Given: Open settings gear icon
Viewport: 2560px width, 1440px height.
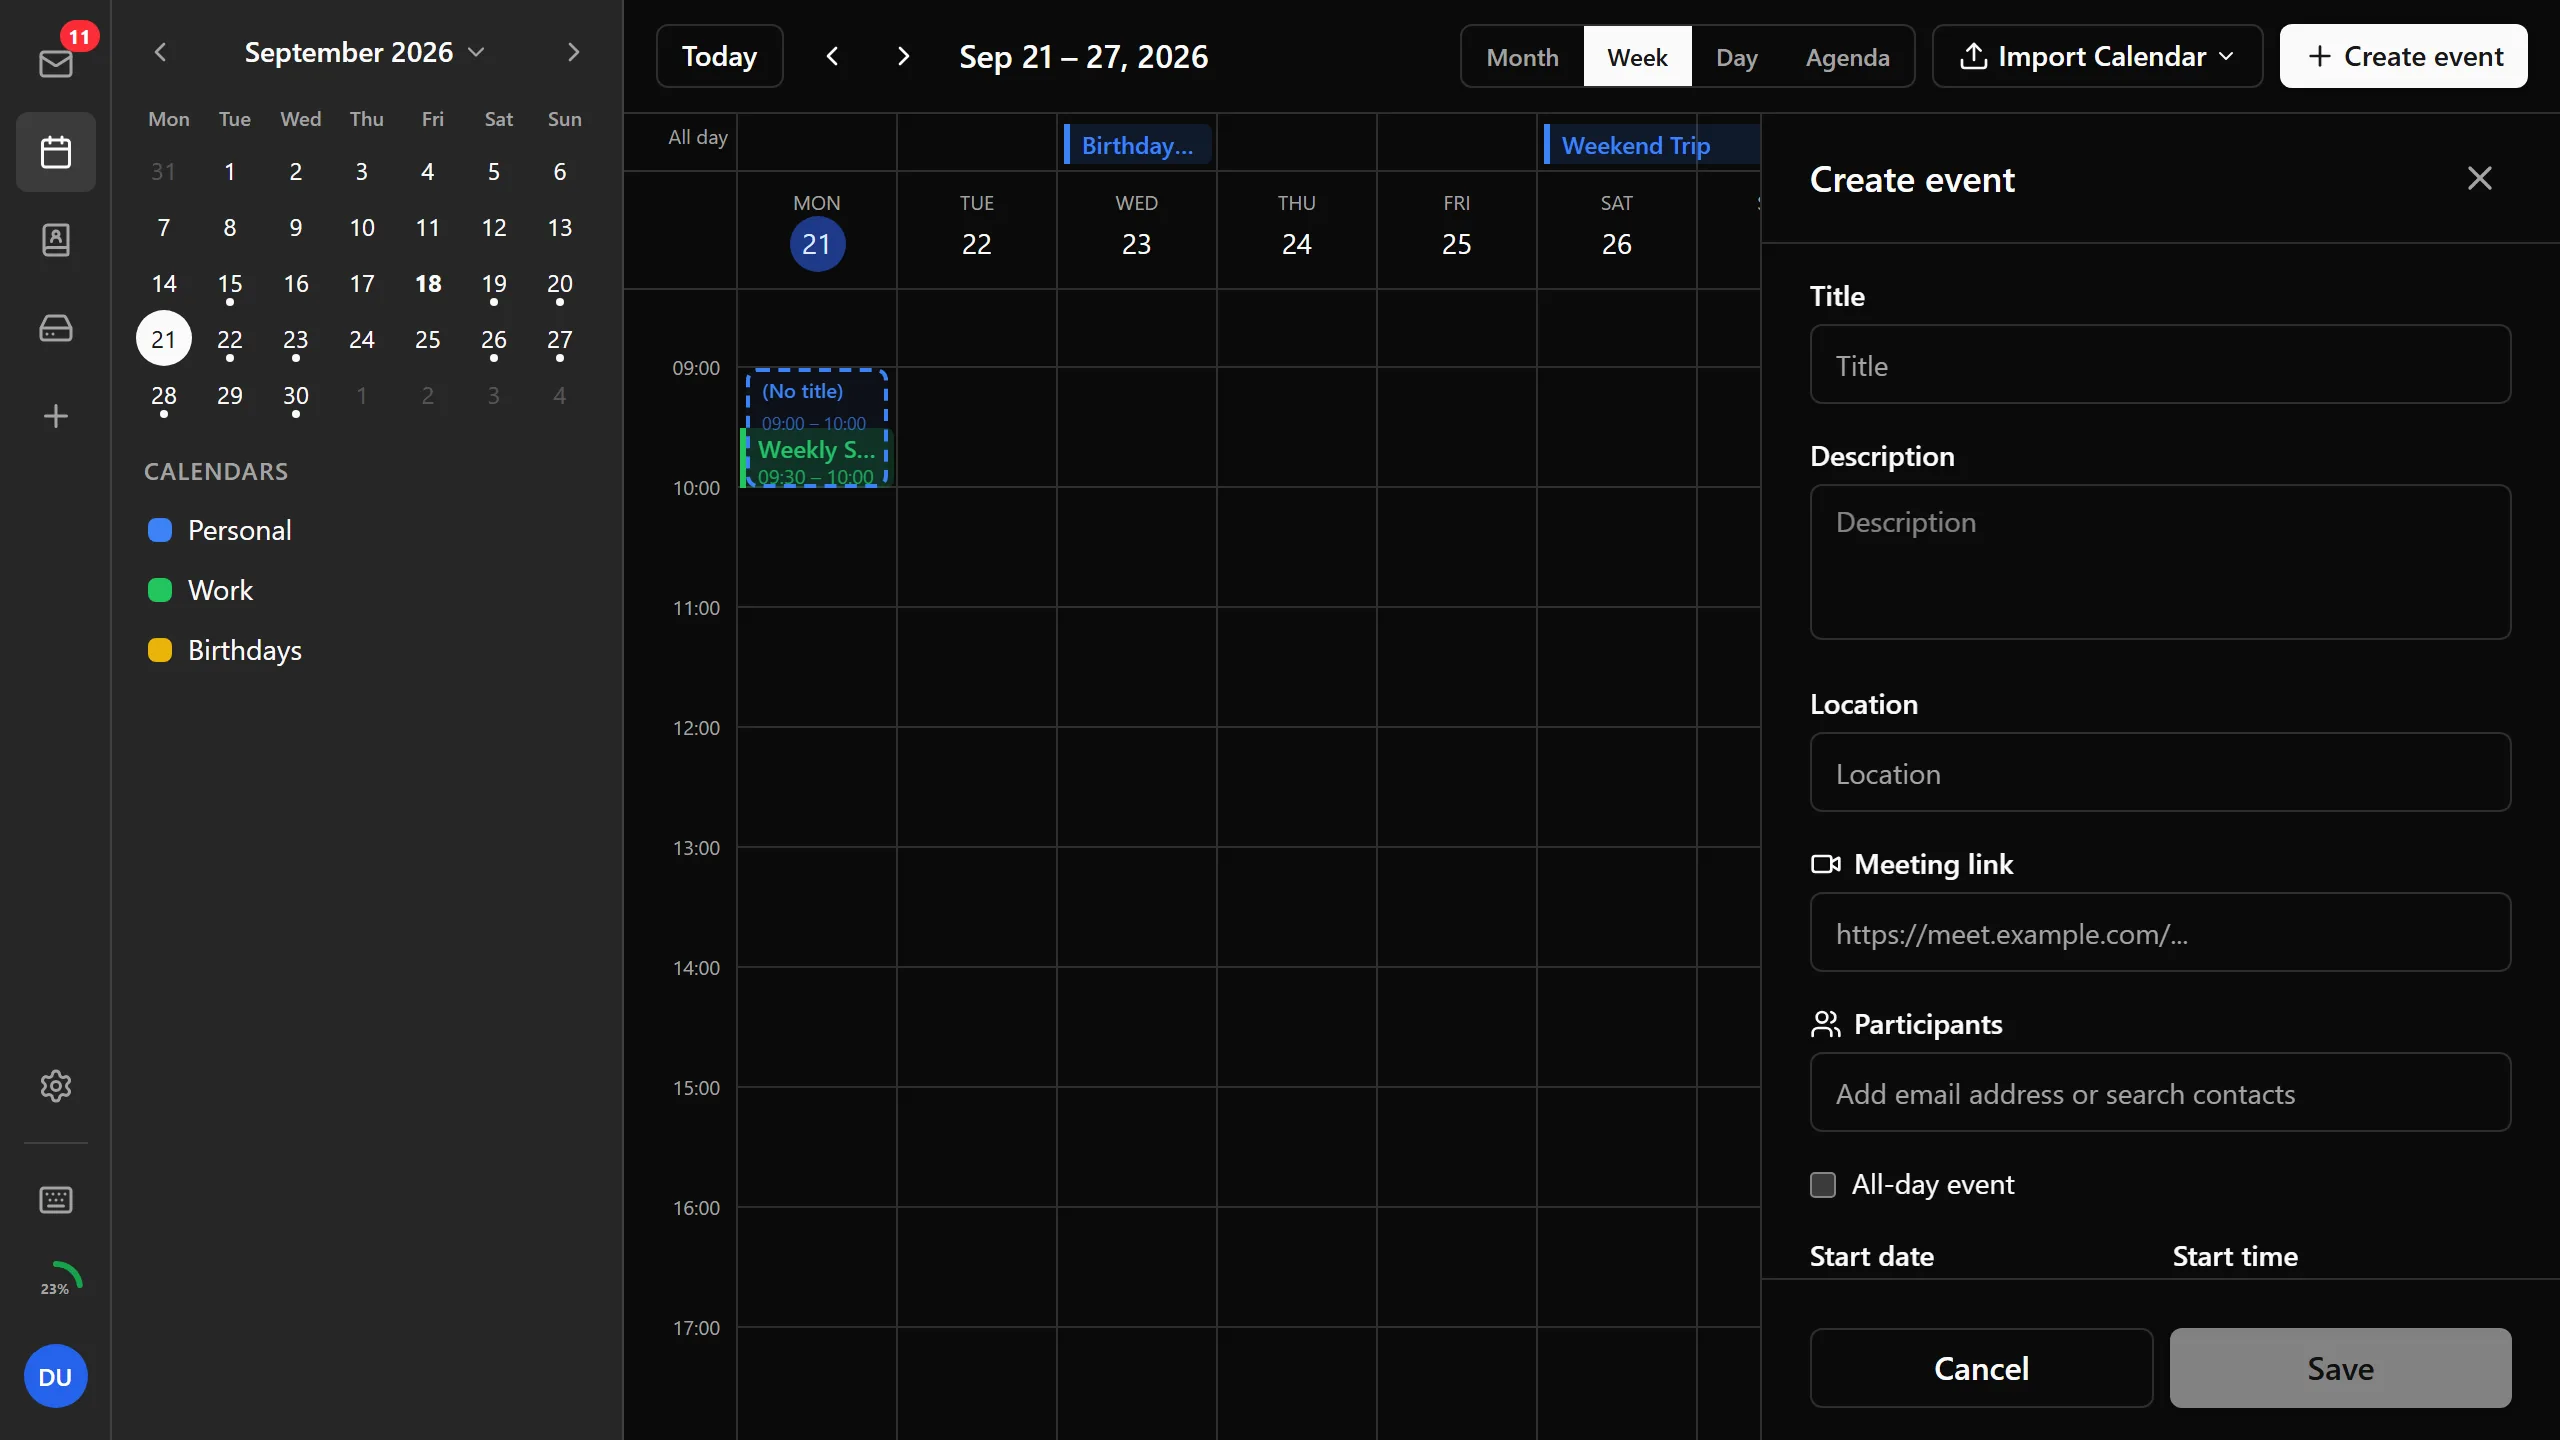Looking at the screenshot, I should (56, 1086).
